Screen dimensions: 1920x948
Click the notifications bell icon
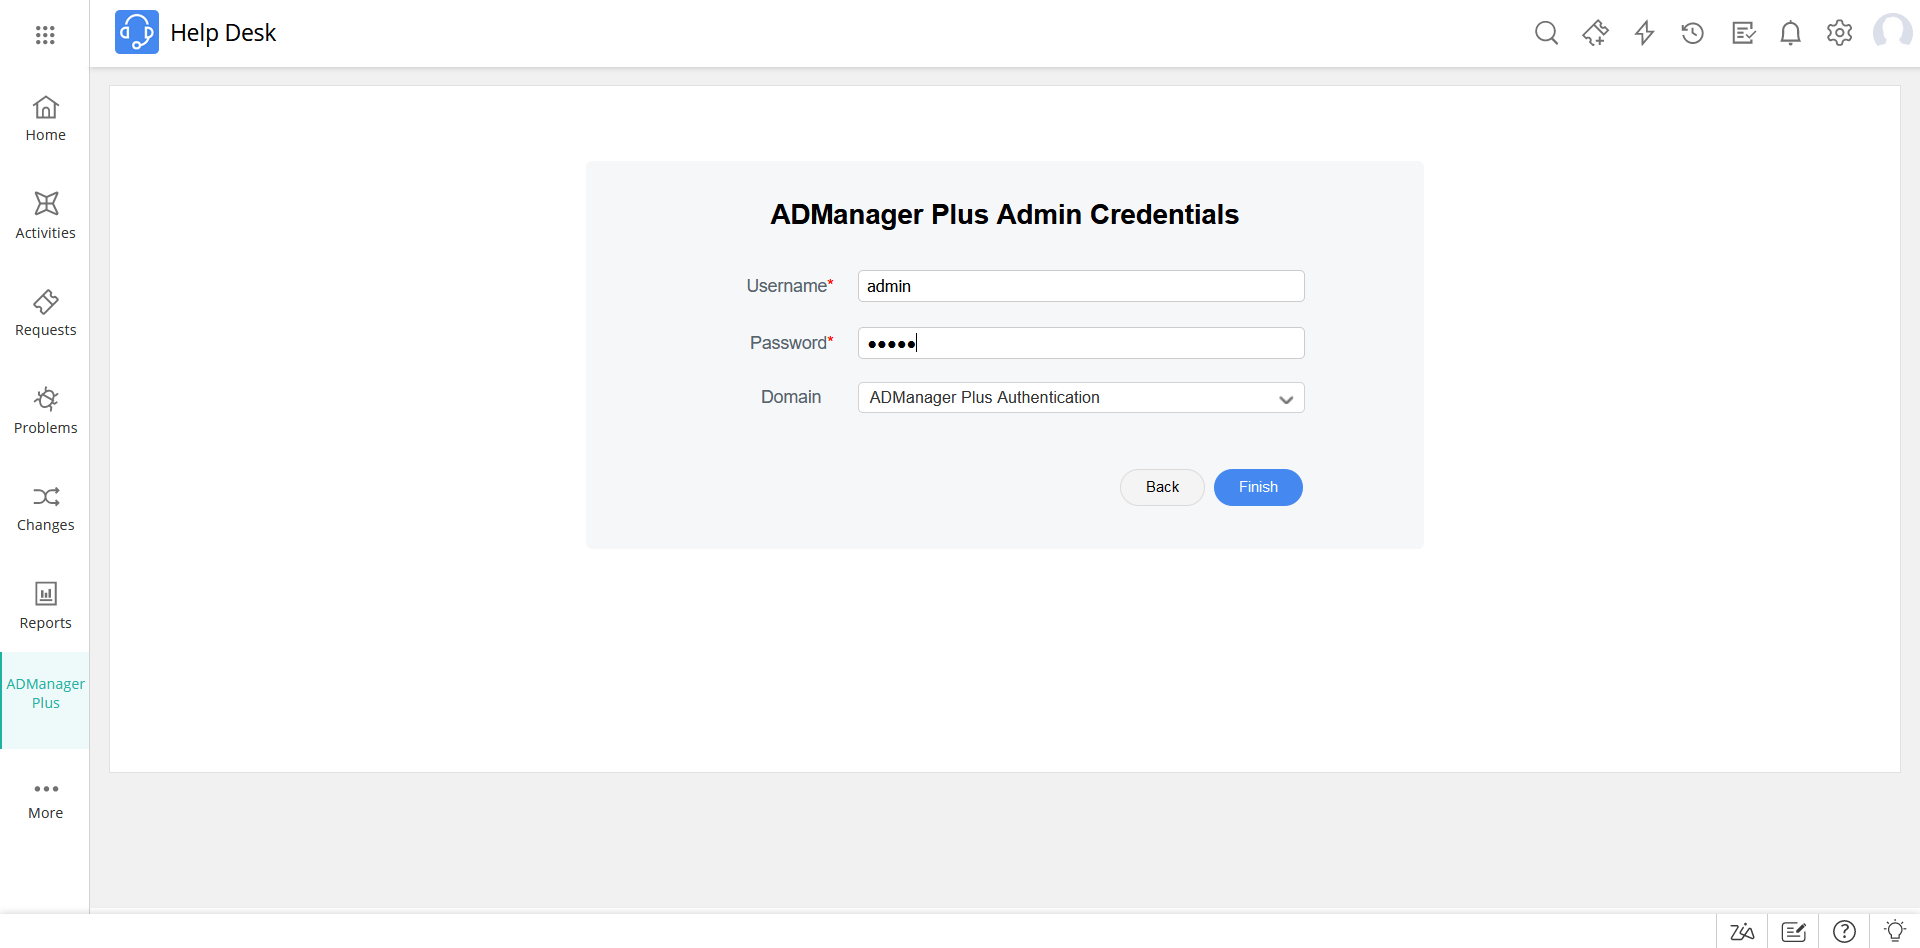pos(1790,33)
